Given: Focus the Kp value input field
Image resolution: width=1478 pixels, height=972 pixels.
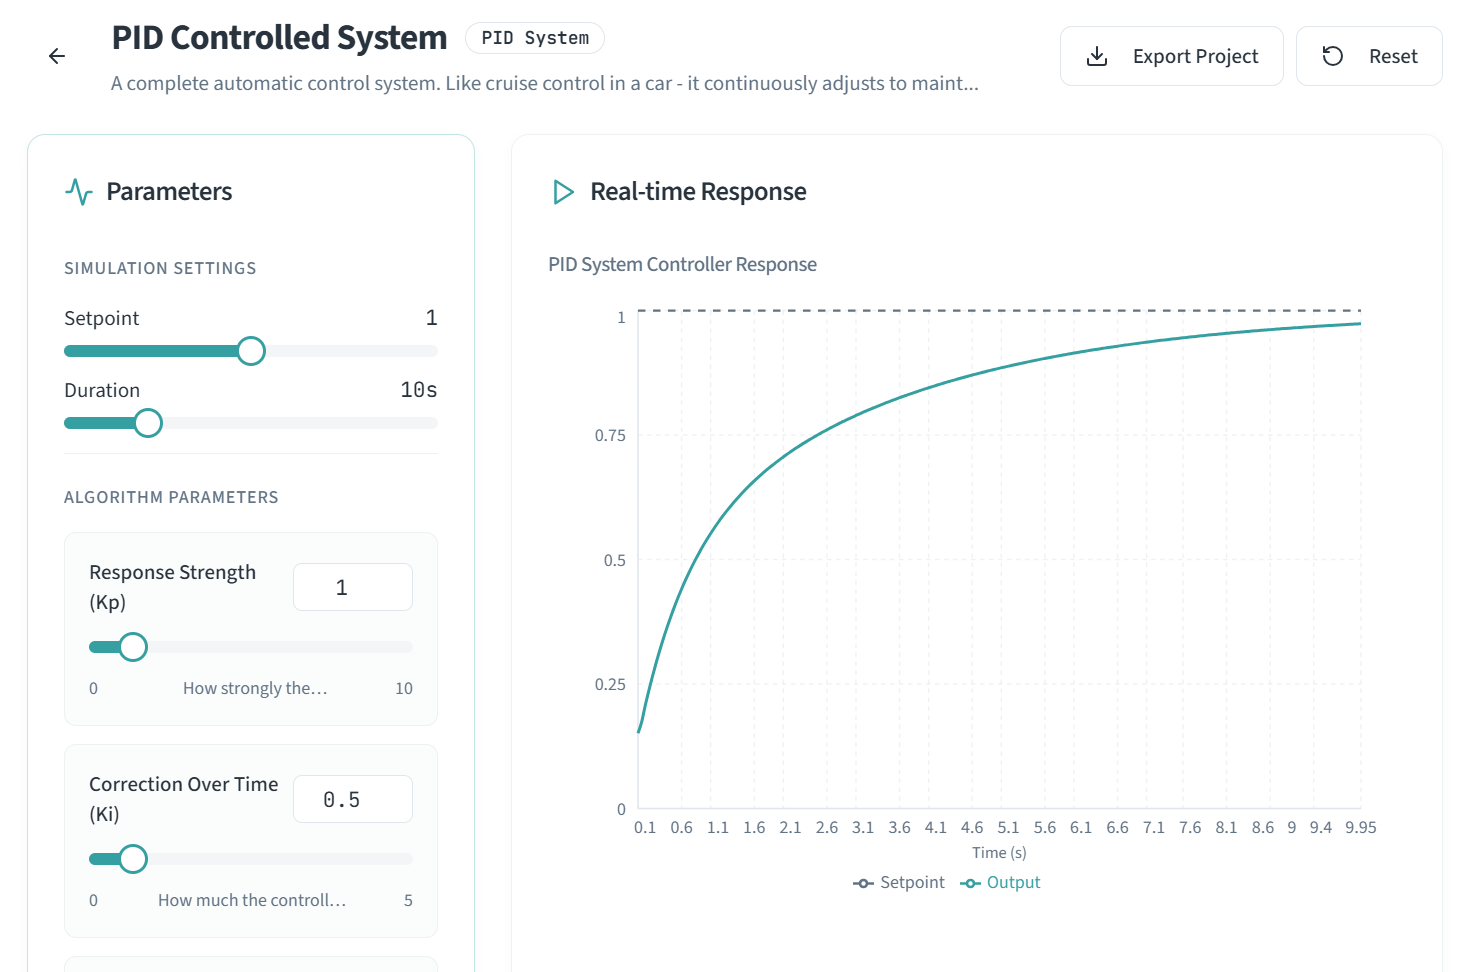Looking at the screenshot, I should [x=352, y=587].
